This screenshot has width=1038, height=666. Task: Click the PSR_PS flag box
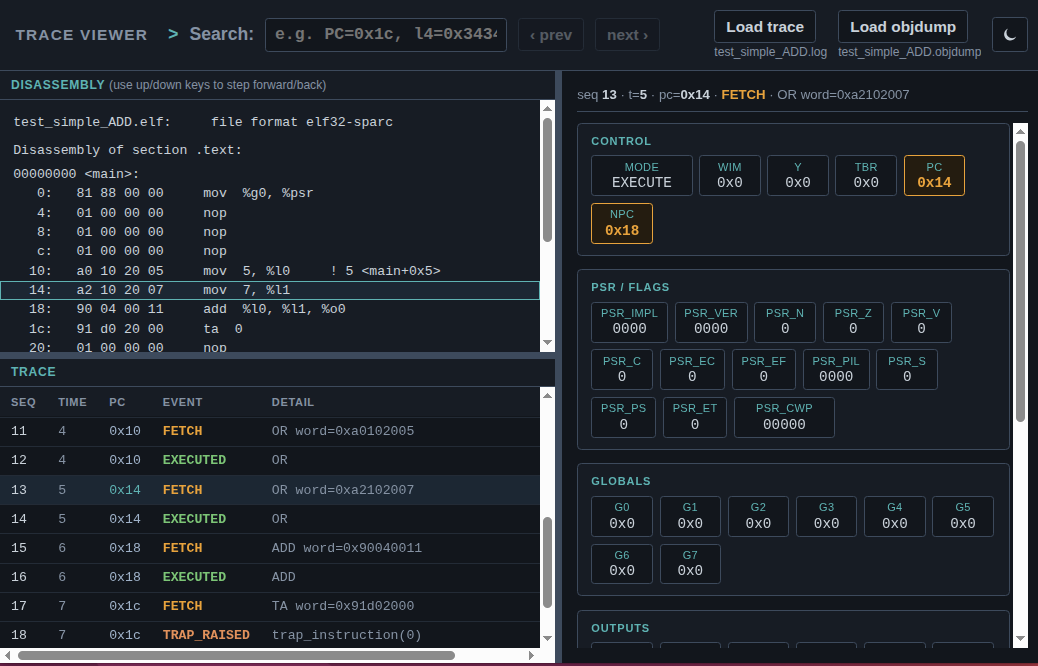(x=623, y=417)
